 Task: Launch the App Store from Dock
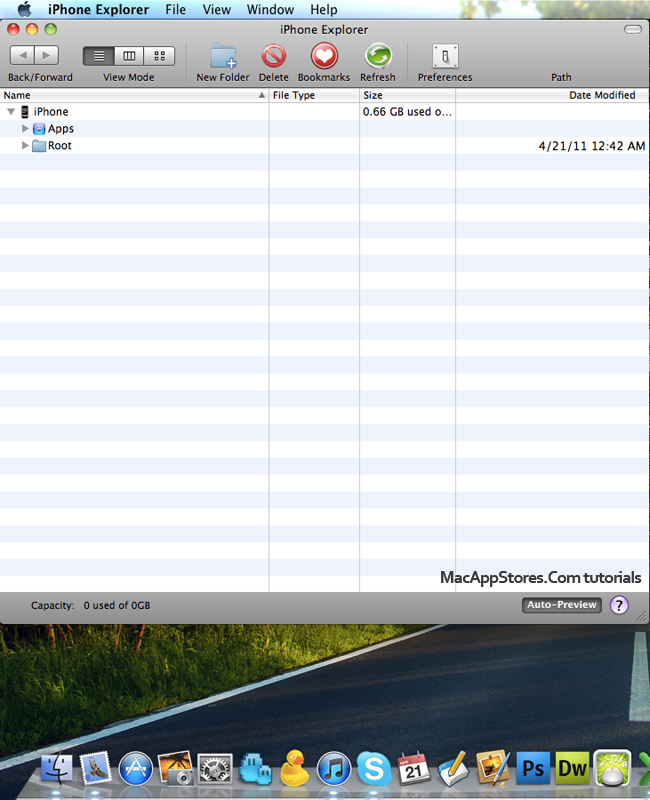pos(136,768)
